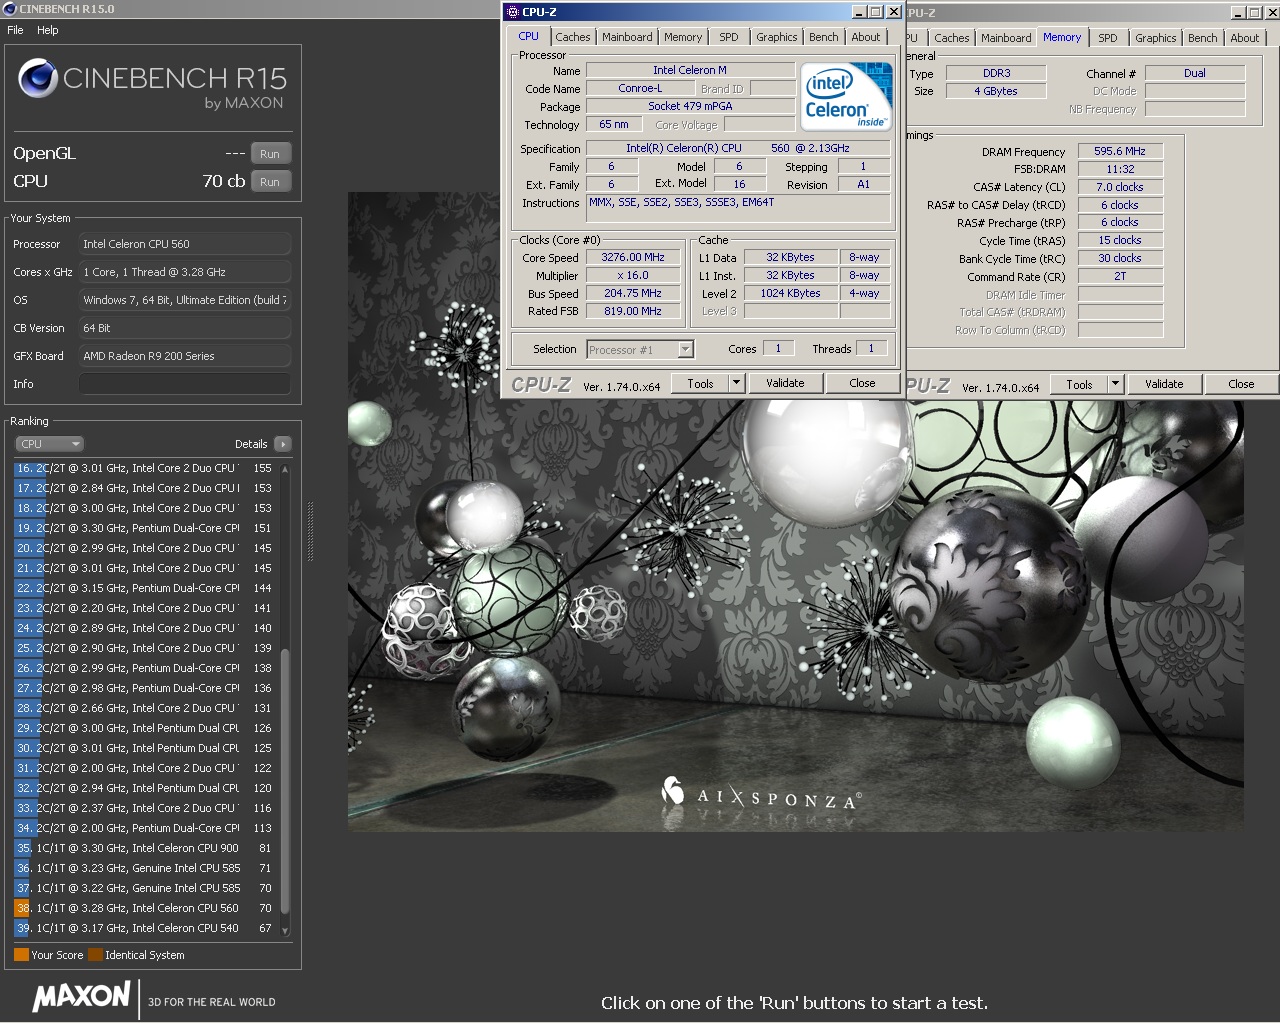Open Graphics tab in front CPU-Z window

[x=777, y=37]
